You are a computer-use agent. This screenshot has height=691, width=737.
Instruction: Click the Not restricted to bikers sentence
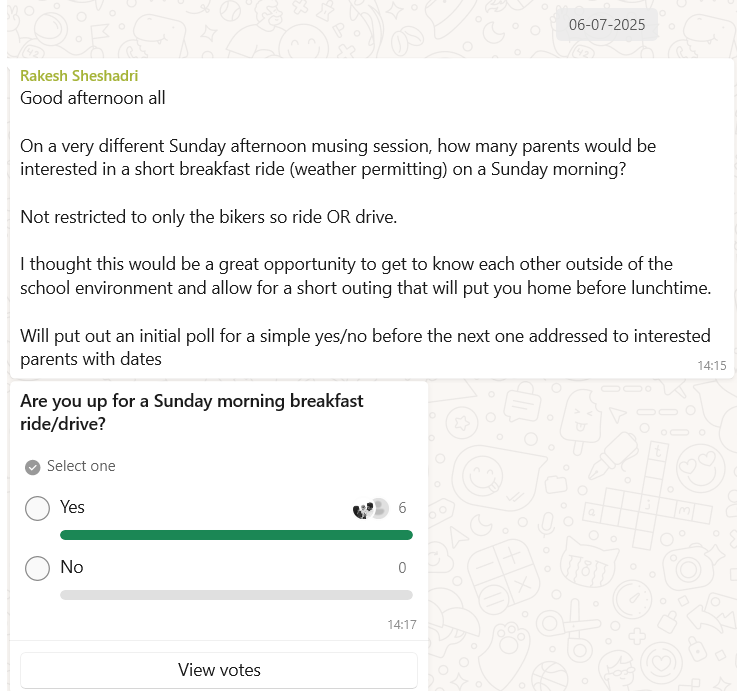(x=208, y=217)
